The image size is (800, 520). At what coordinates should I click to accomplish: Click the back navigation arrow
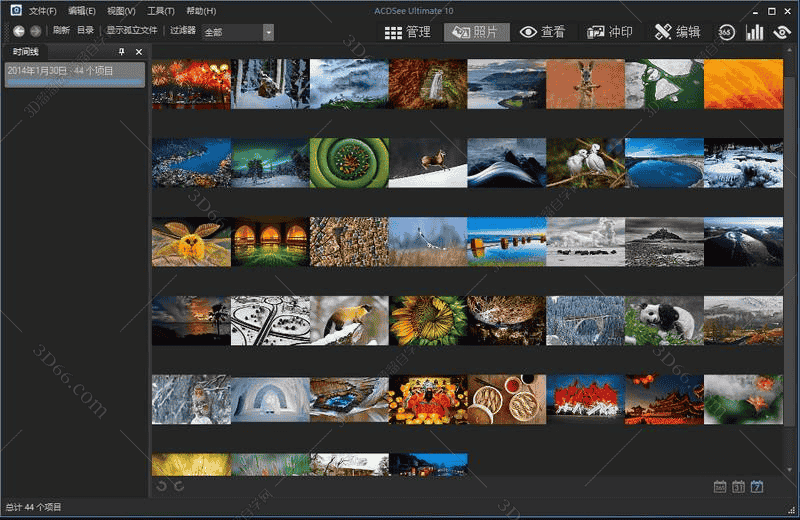19,31
